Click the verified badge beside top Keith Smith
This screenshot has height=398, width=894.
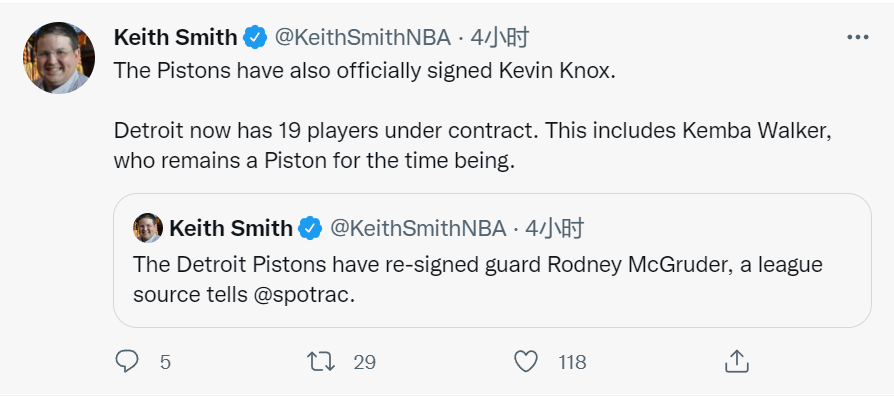click(x=255, y=38)
